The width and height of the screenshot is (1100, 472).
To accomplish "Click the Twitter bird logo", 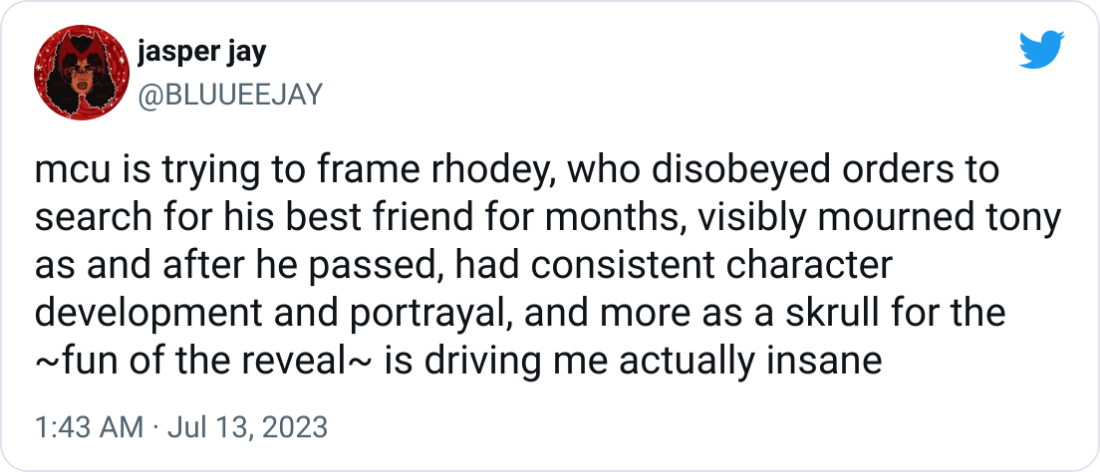I will 1041,50.
